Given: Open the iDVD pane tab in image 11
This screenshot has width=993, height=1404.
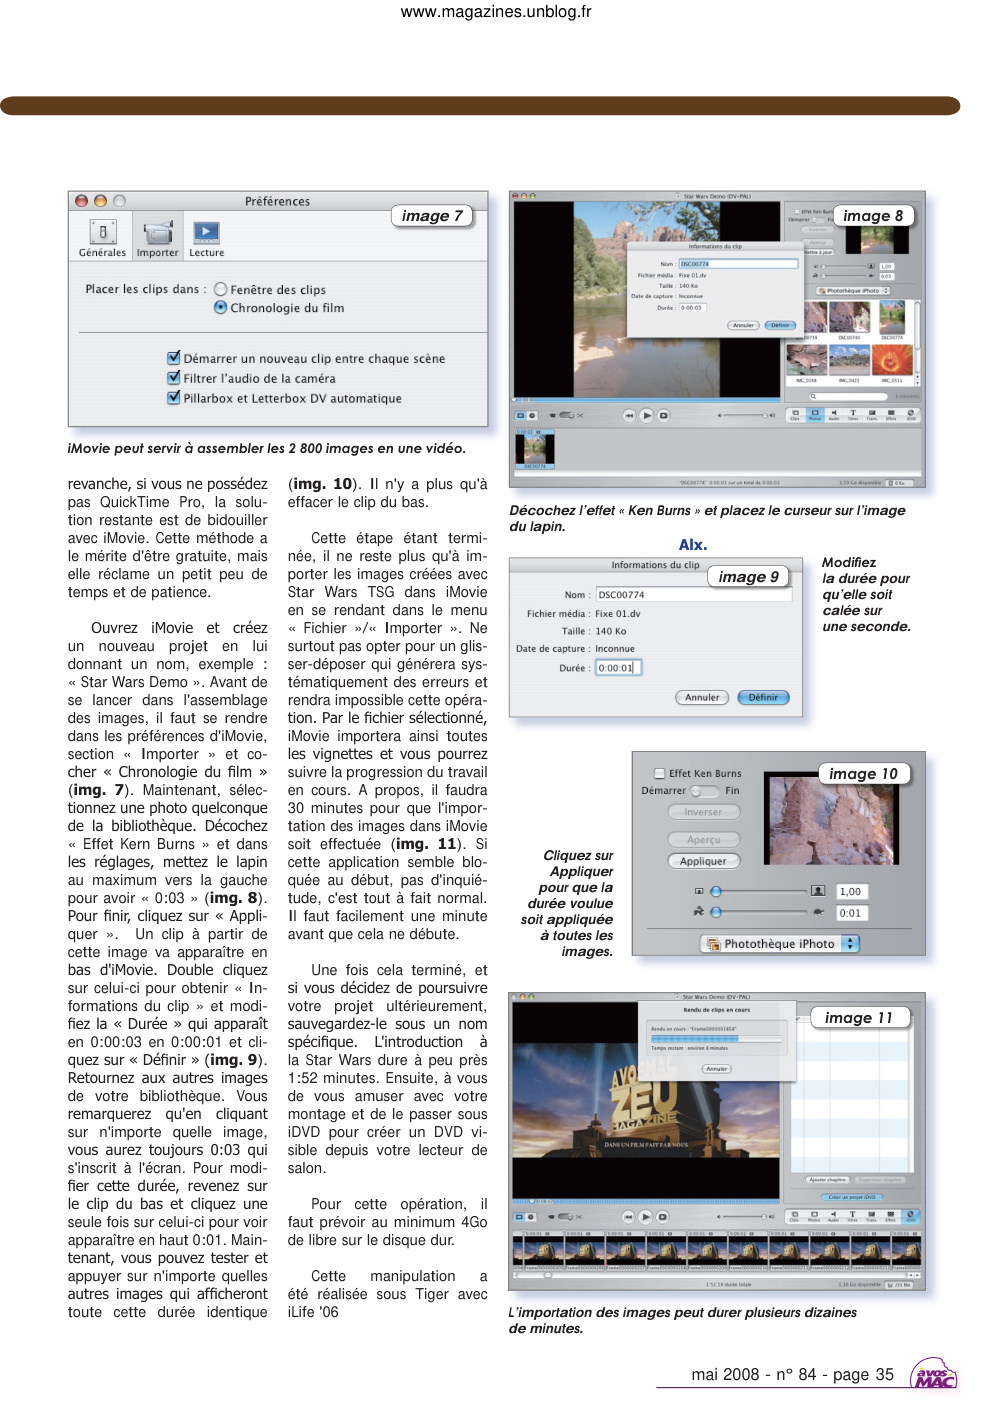Looking at the screenshot, I should click(x=911, y=1217).
